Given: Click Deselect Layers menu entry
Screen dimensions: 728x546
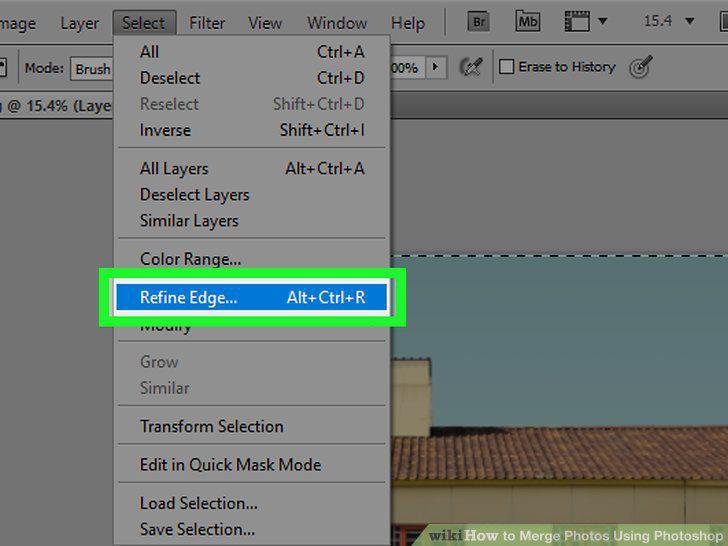Looking at the screenshot, I should [252, 195].
